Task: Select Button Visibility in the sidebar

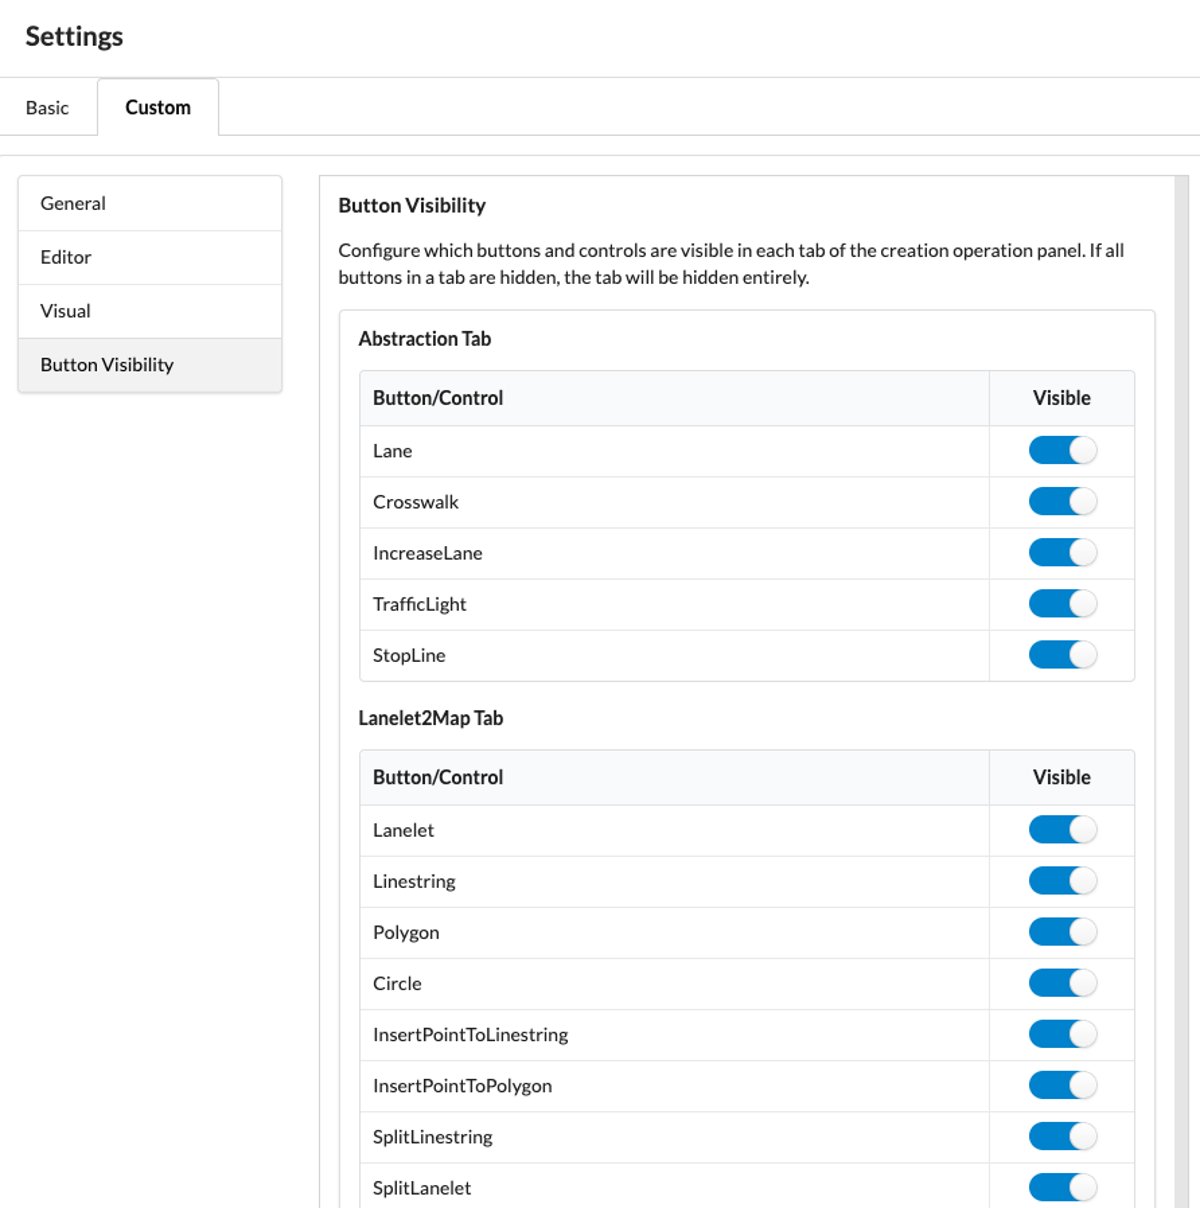Action: tap(150, 365)
